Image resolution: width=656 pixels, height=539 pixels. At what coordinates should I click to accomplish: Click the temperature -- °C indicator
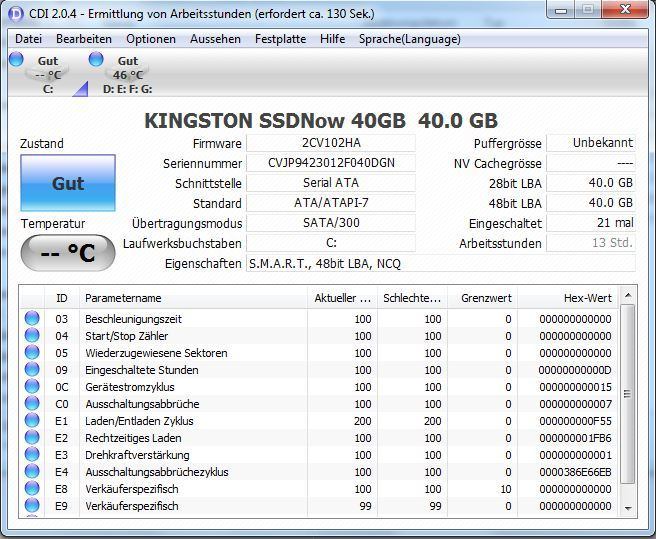point(68,253)
